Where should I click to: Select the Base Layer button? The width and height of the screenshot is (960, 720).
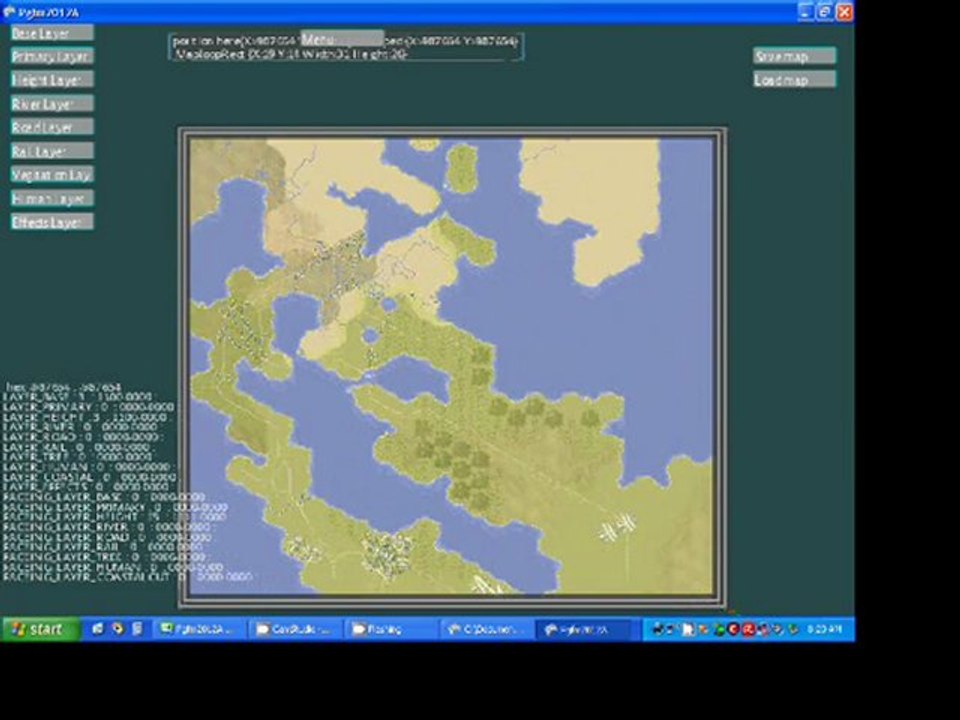[52, 33]
